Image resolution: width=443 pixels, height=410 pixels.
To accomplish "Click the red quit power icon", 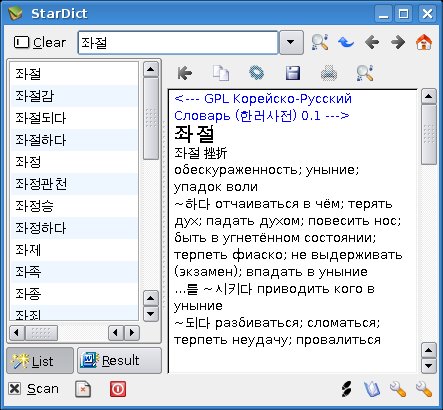I will coord(118,389).
